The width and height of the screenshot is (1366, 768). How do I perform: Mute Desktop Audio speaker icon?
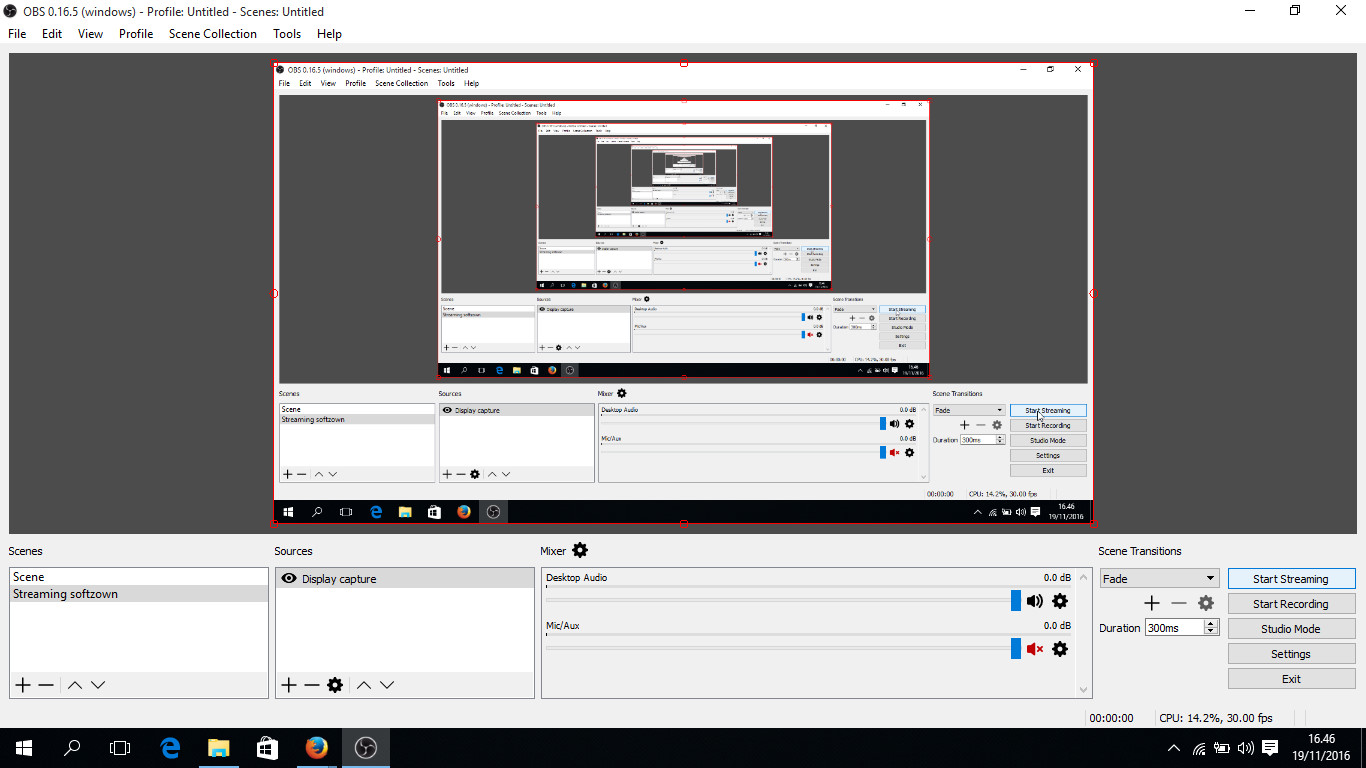[x=1035, y=601]
